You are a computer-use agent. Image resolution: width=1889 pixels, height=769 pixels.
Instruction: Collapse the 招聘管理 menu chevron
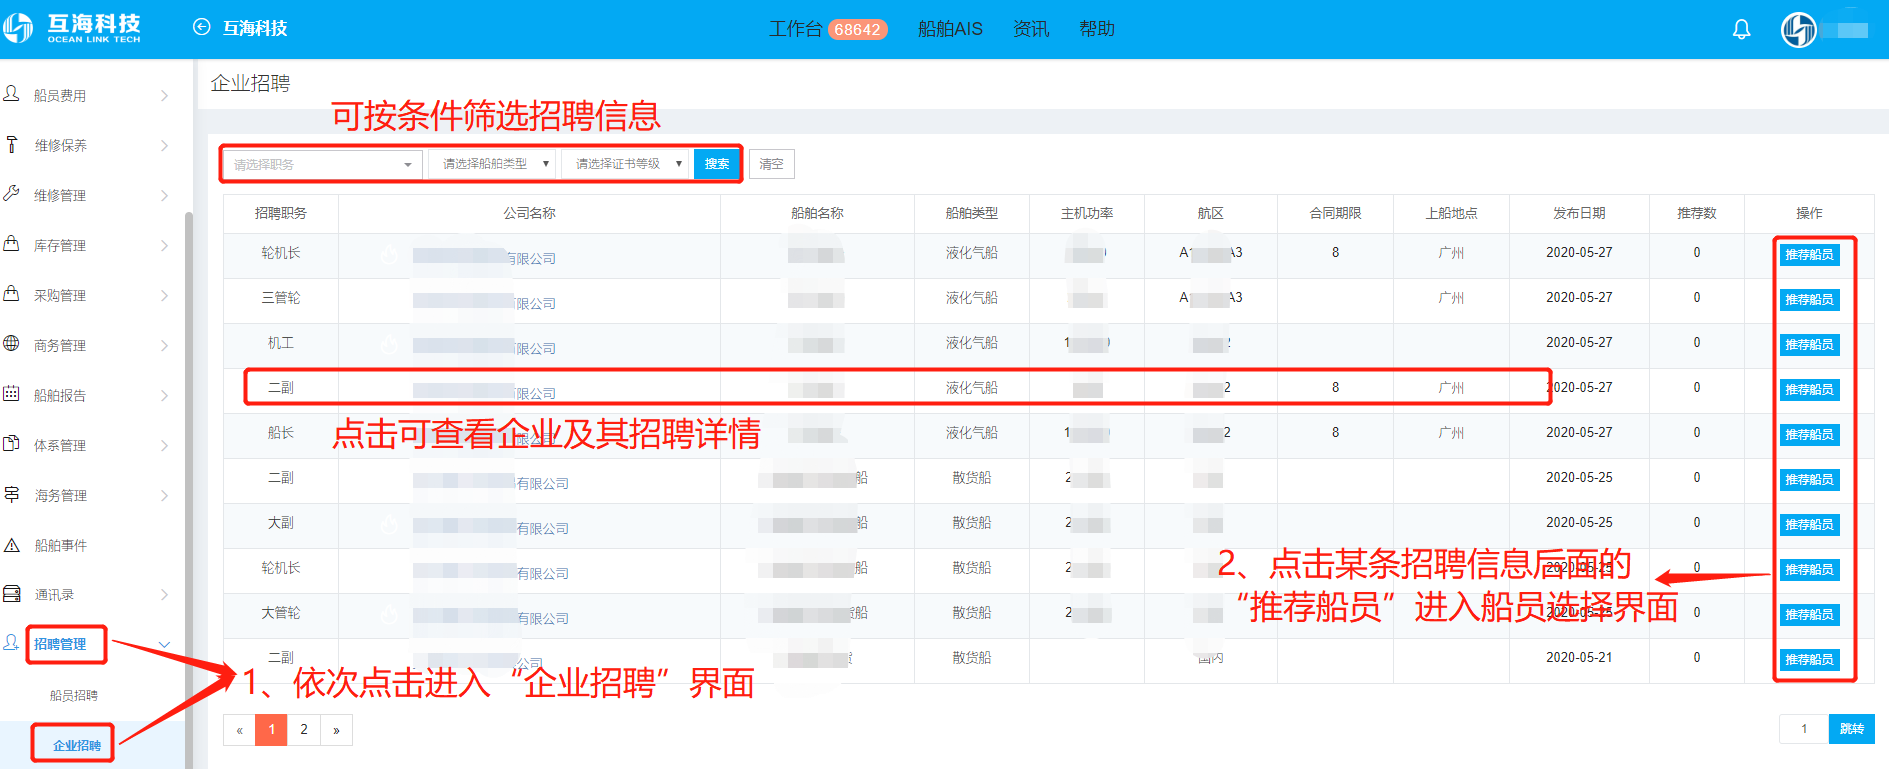[x=164, y=644]
